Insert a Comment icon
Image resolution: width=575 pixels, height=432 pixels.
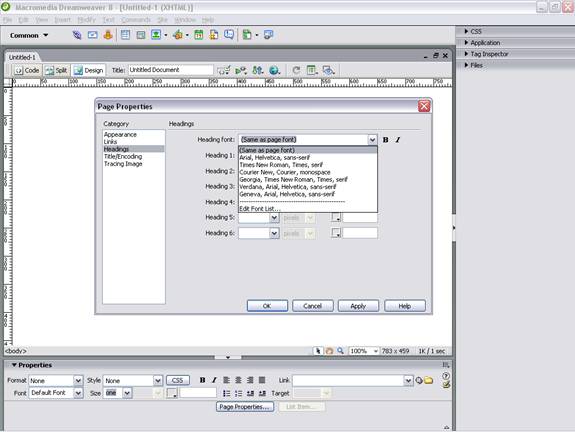229,35
